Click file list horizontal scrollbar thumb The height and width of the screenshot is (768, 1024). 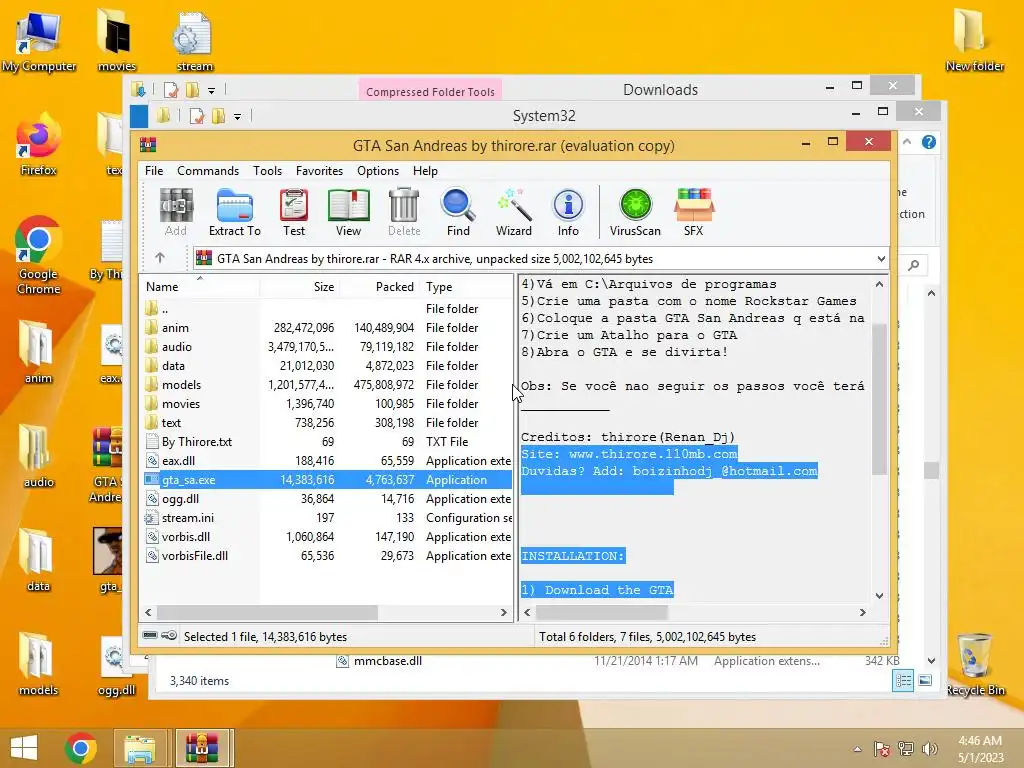pyautogui.click(x=267, y=612)
